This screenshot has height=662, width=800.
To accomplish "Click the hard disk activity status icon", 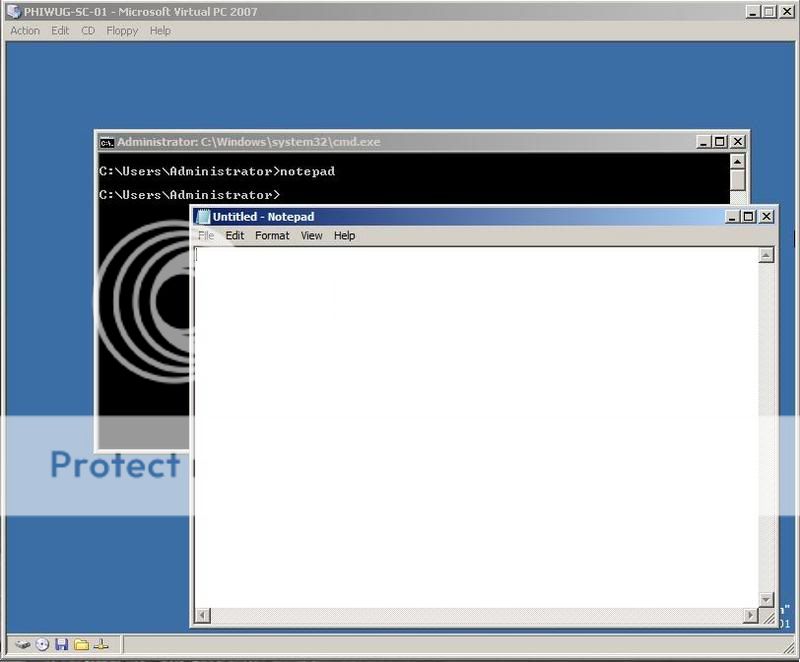I will click(x=22, y=646).
